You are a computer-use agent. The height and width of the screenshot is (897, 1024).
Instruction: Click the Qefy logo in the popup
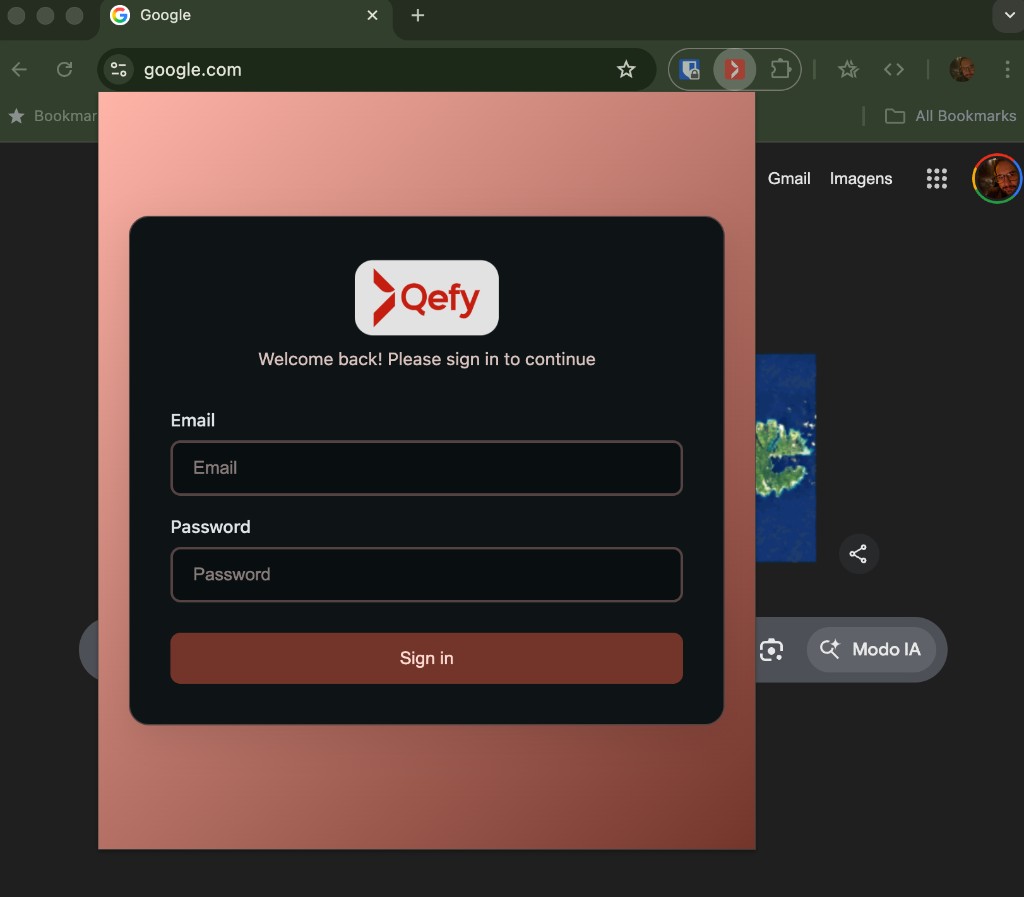(x=426, y=298)
